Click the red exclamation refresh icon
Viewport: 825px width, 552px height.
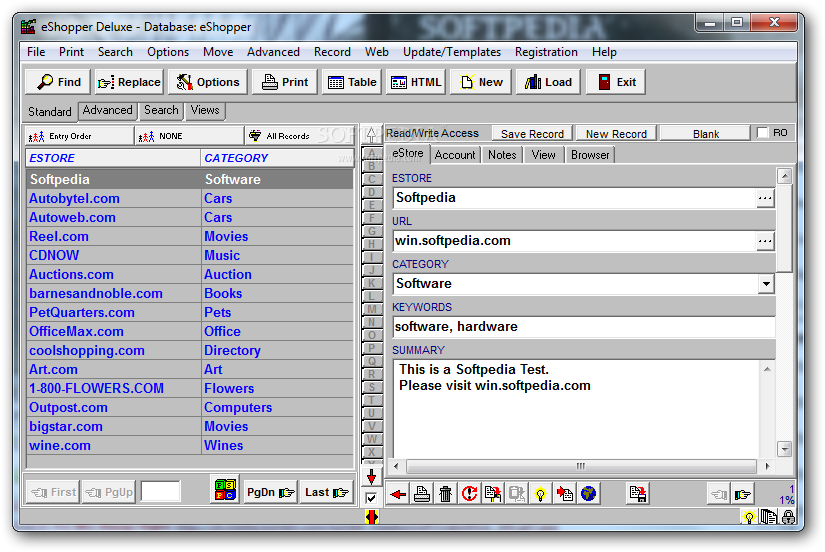pos(469,494)
